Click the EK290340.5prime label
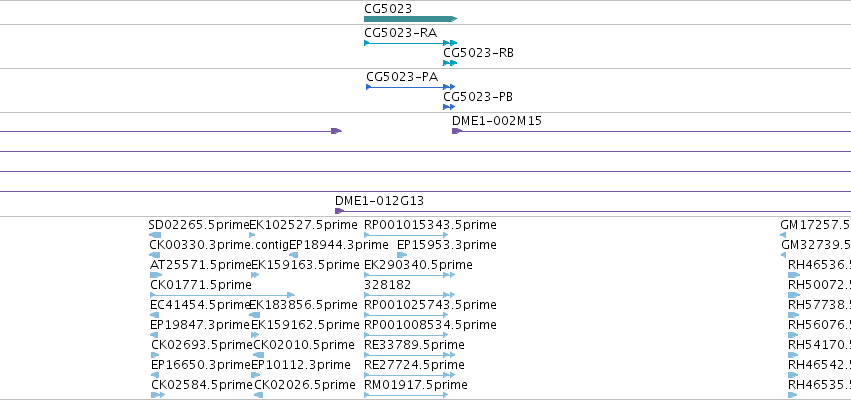 tap(418, 265)
